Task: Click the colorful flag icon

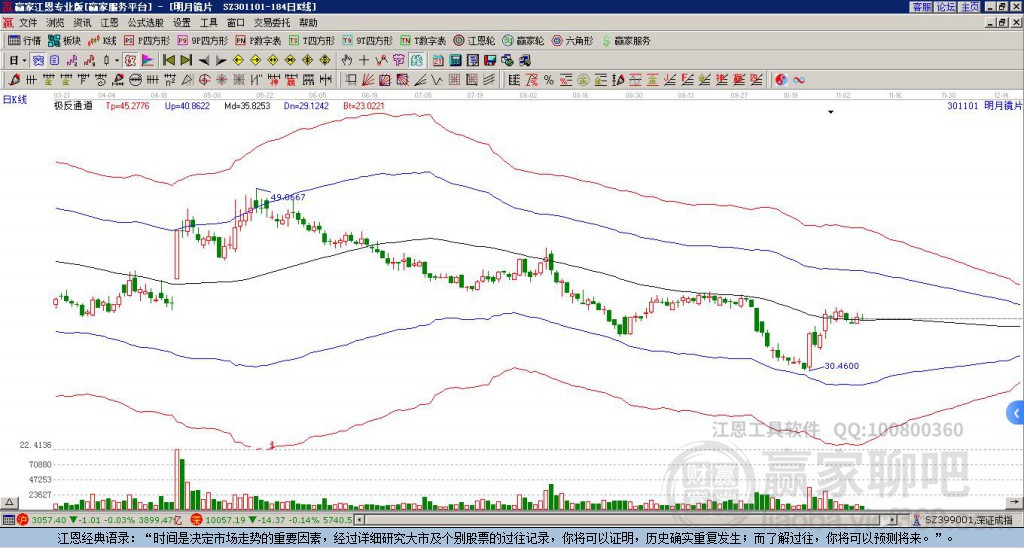Action: click(148, 61)
